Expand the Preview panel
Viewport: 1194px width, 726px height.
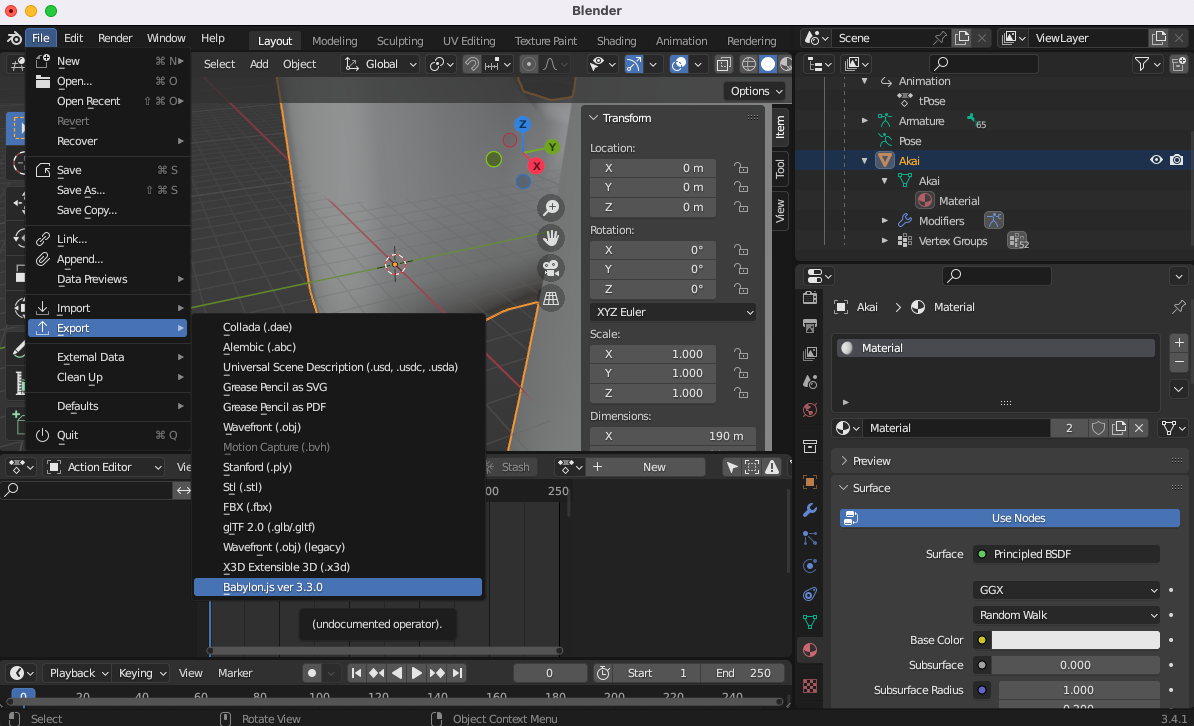pyautogui.click(x=871, y=461)
